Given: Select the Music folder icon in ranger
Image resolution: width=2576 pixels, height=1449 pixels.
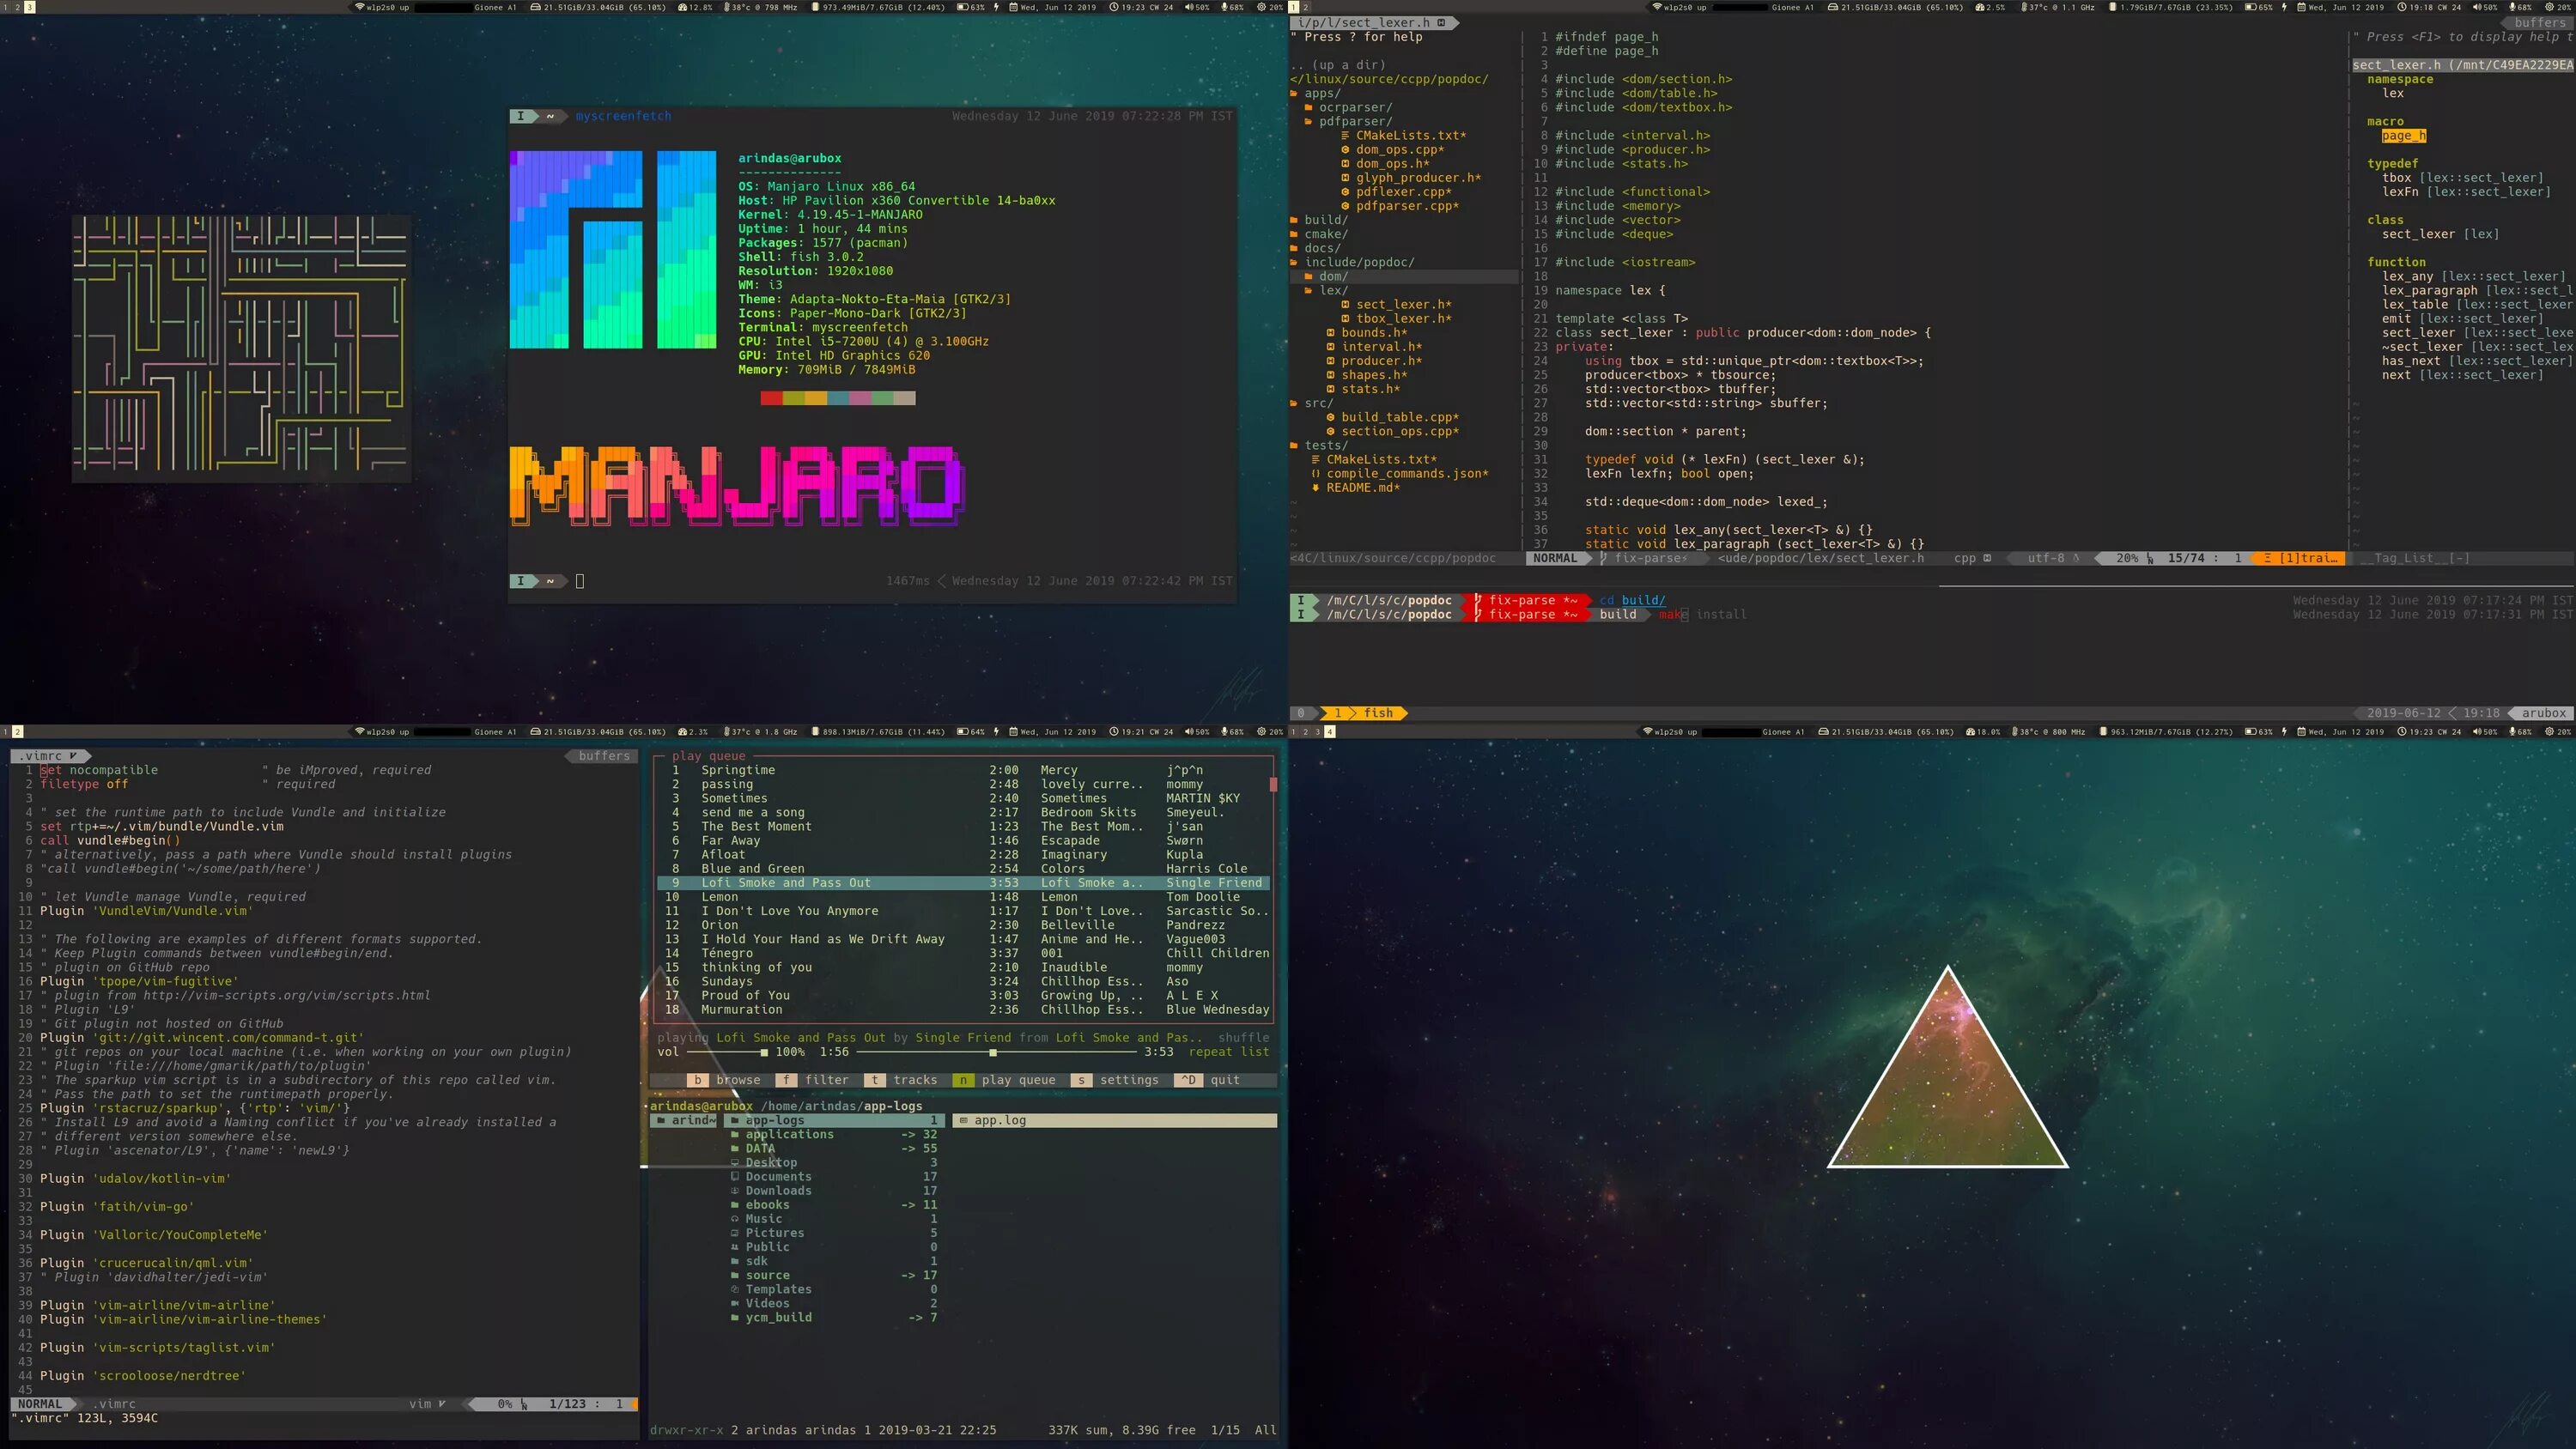Looking at the screenshot, I should coord(735,1218).
